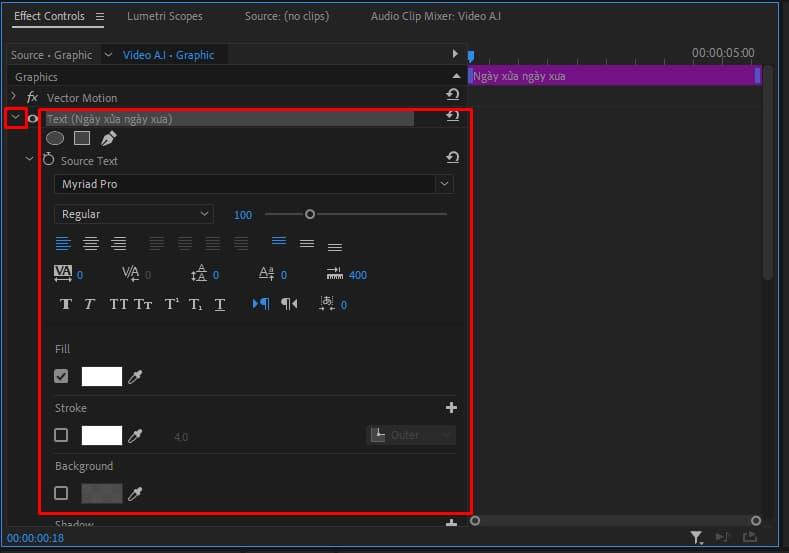Expand the Vector Motion effect
Screen dimensions: 789x553
pos(14,96)
